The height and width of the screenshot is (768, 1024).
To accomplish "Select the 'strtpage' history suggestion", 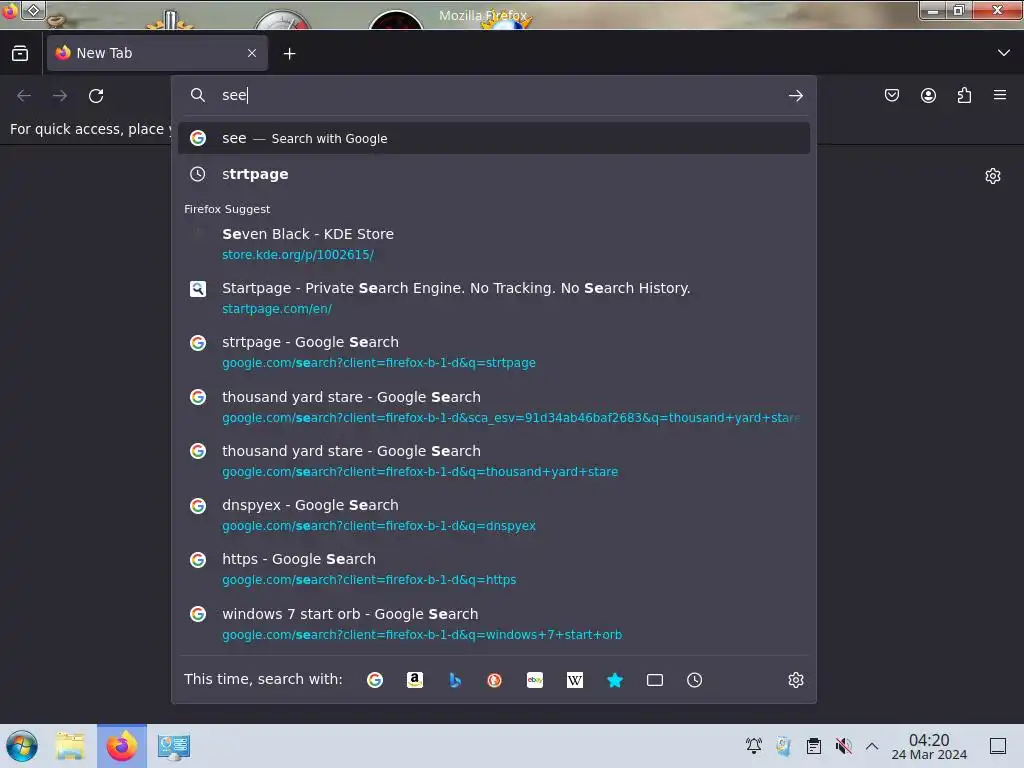I will point(494,174).
